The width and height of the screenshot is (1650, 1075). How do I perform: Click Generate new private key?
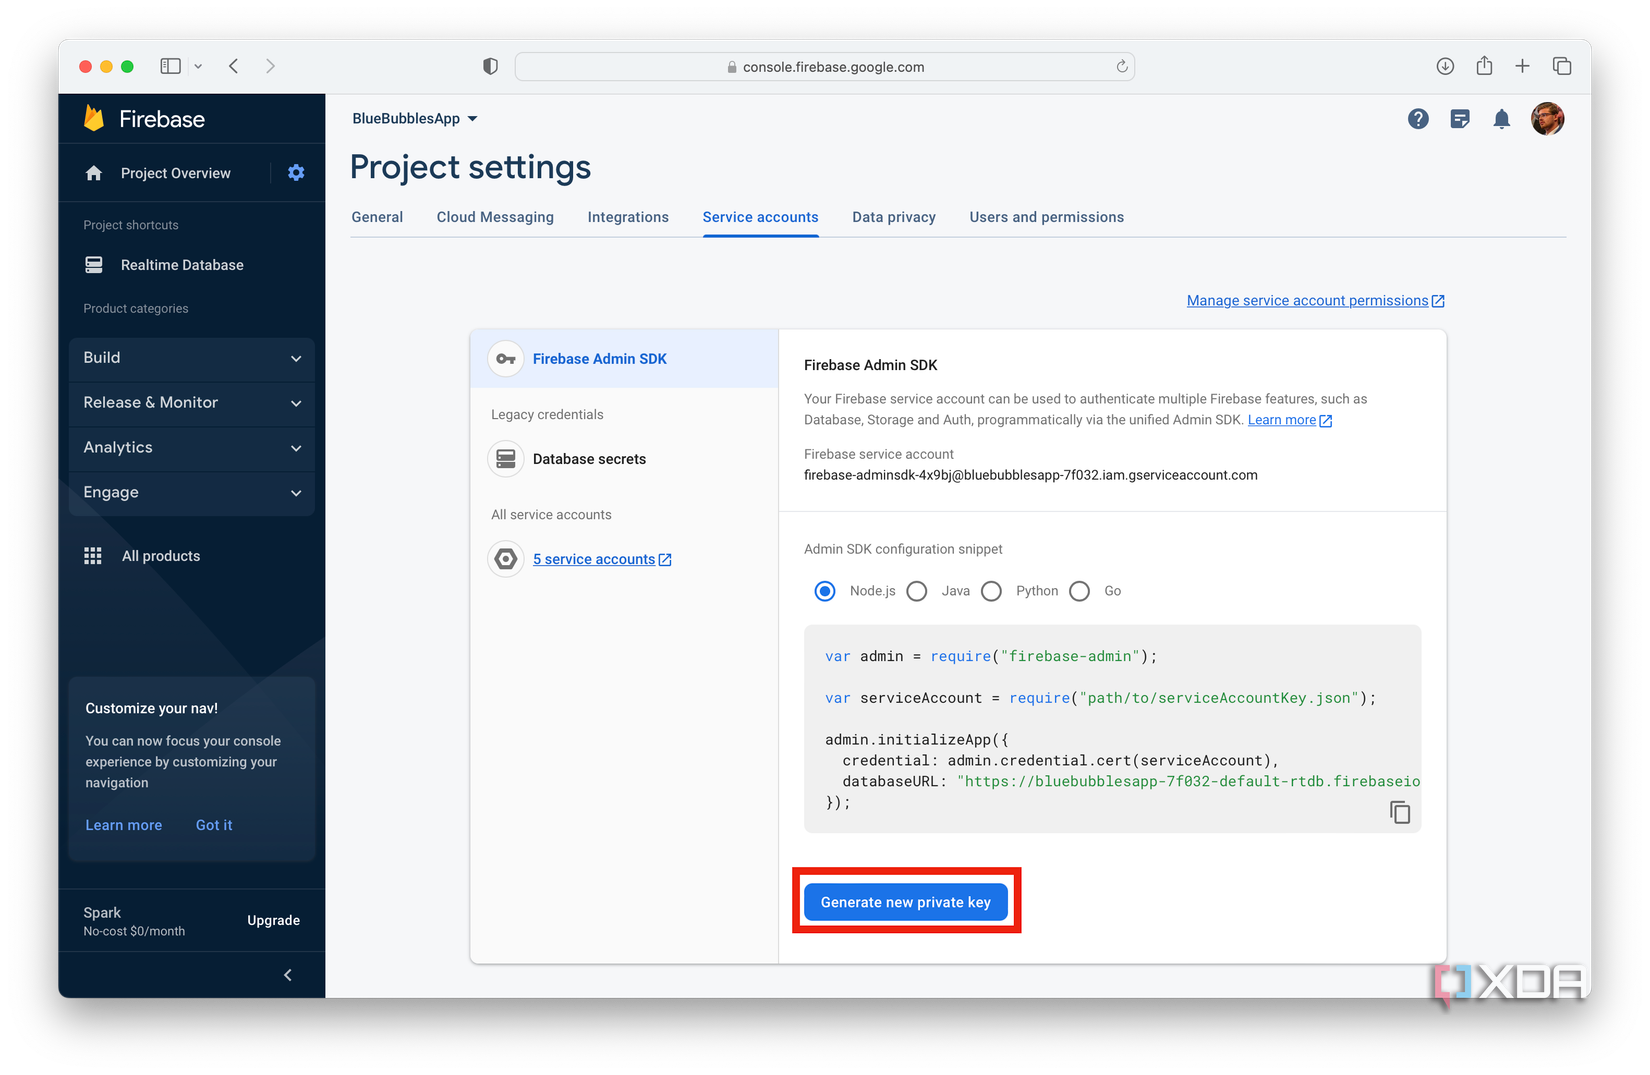coord(906,902)
